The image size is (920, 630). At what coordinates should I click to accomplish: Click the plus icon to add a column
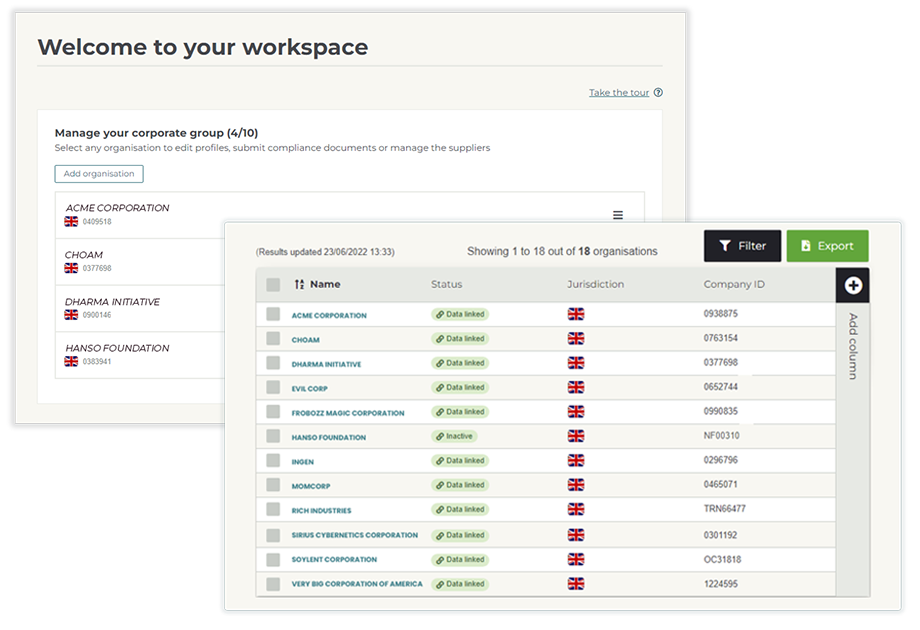[853, 285]
